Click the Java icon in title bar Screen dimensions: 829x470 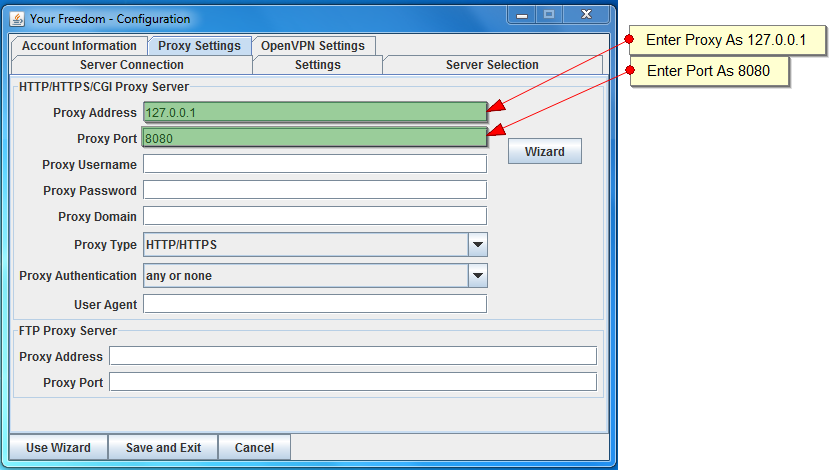point(17,19)
